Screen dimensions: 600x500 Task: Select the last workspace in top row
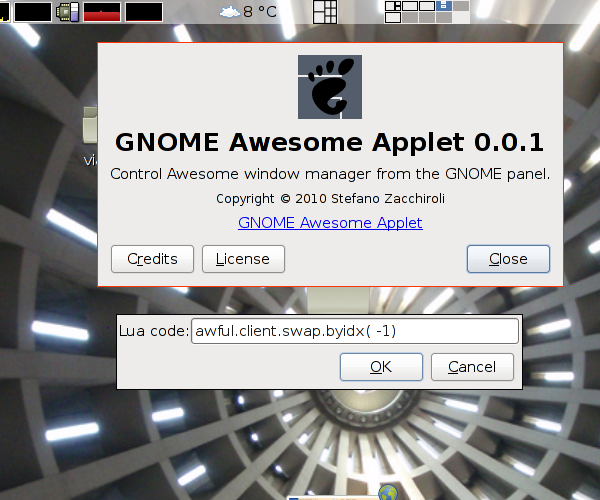click(461, 6)
